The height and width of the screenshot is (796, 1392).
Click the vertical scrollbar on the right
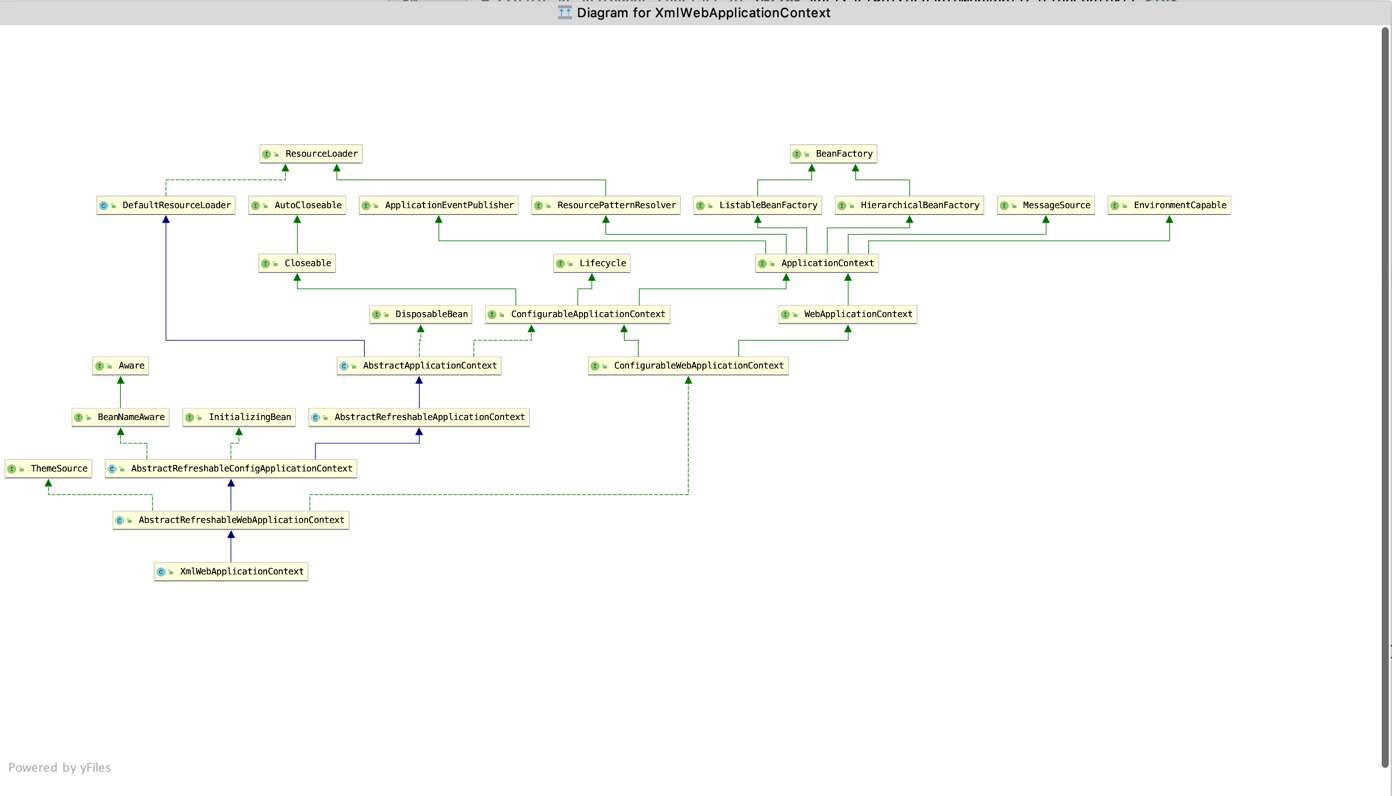[1385, 398]
